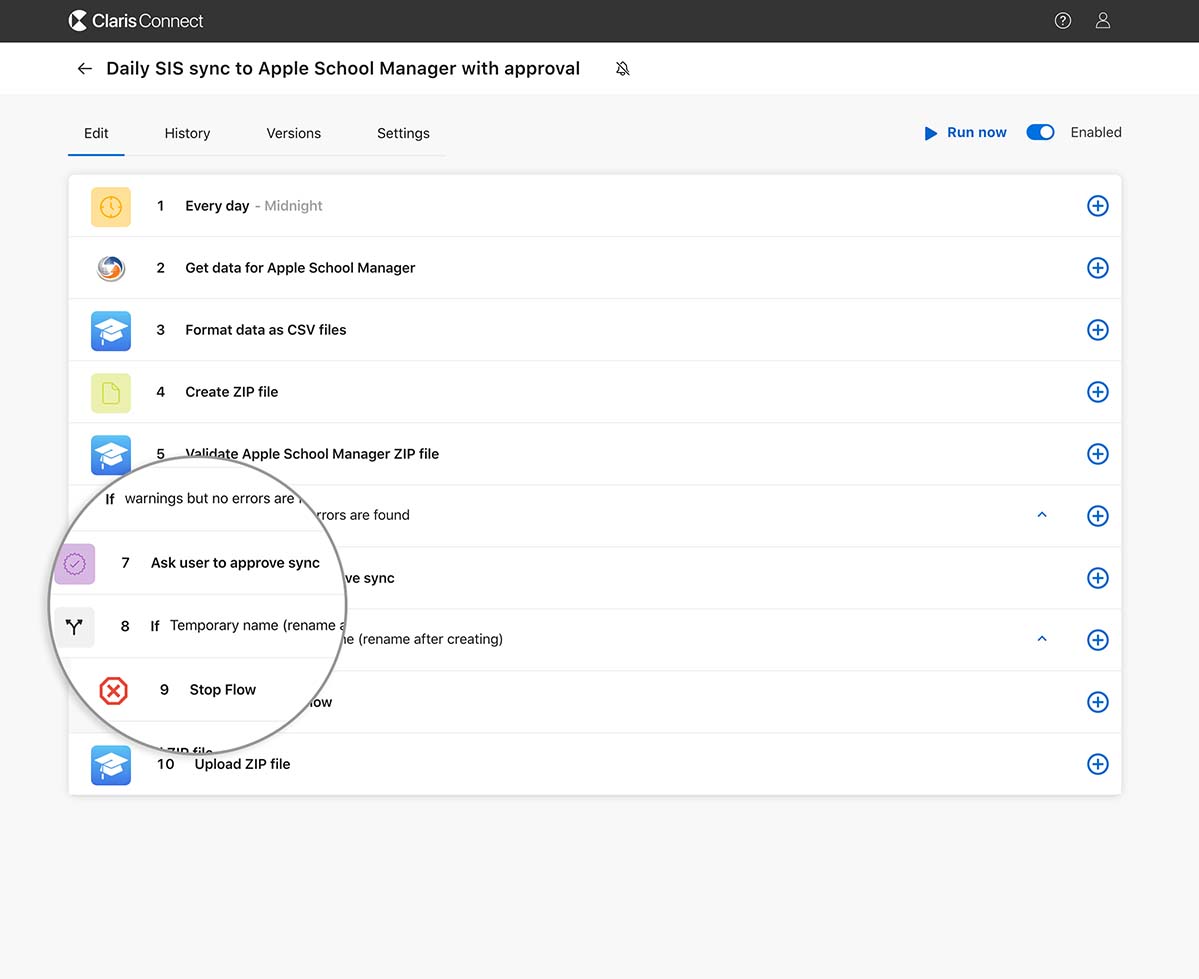Image resolution: width=1199 pixels, height=979 pixels.
Task: Collapse the rename after creating condition
Action: 1041,639
